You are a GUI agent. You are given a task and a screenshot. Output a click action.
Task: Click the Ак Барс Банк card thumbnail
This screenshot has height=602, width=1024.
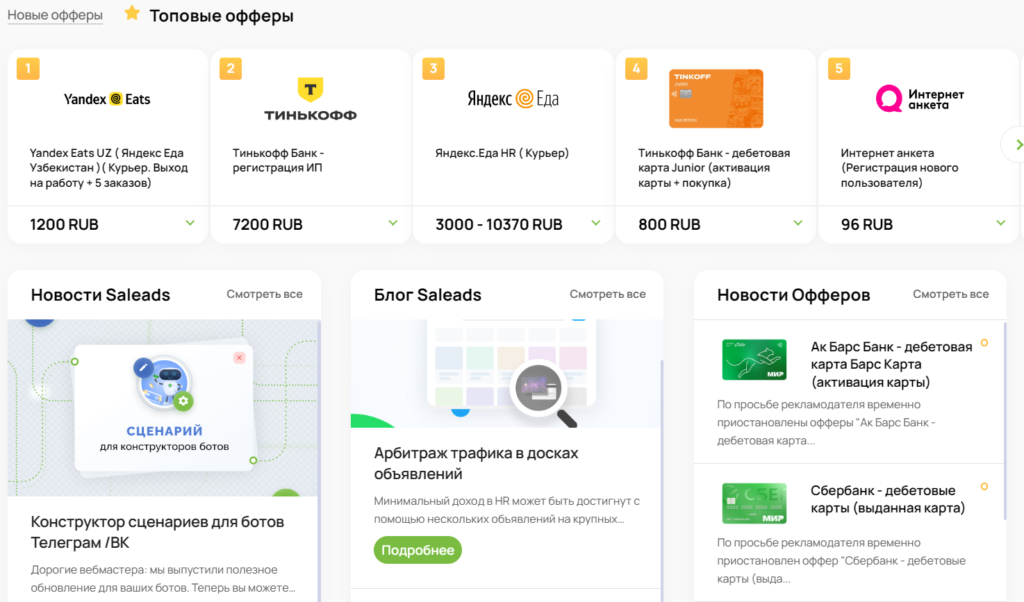[x=754, y=360]
